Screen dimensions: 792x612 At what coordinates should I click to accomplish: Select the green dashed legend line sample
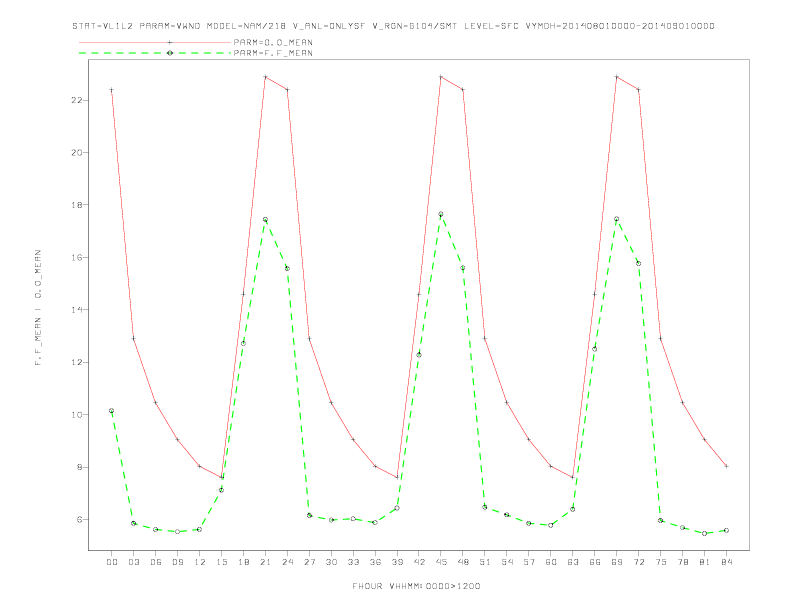tap(155, 53)
